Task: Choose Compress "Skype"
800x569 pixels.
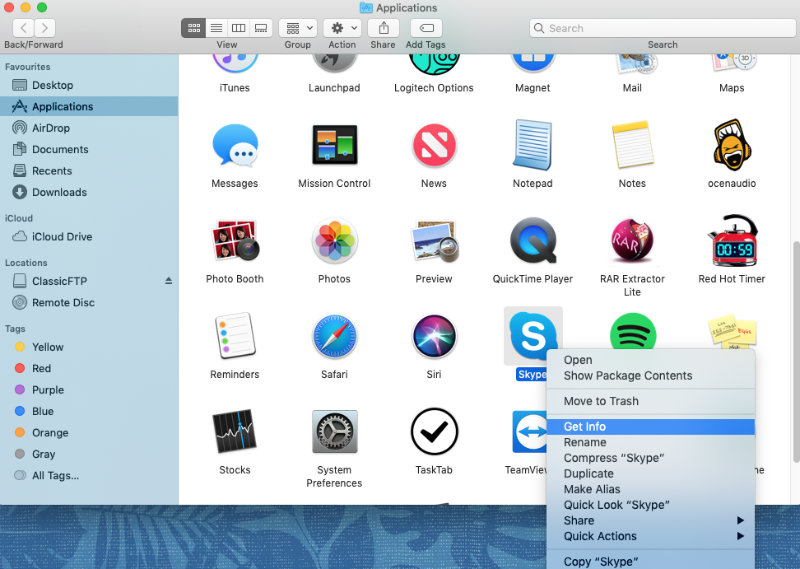Action: (651, 458)
